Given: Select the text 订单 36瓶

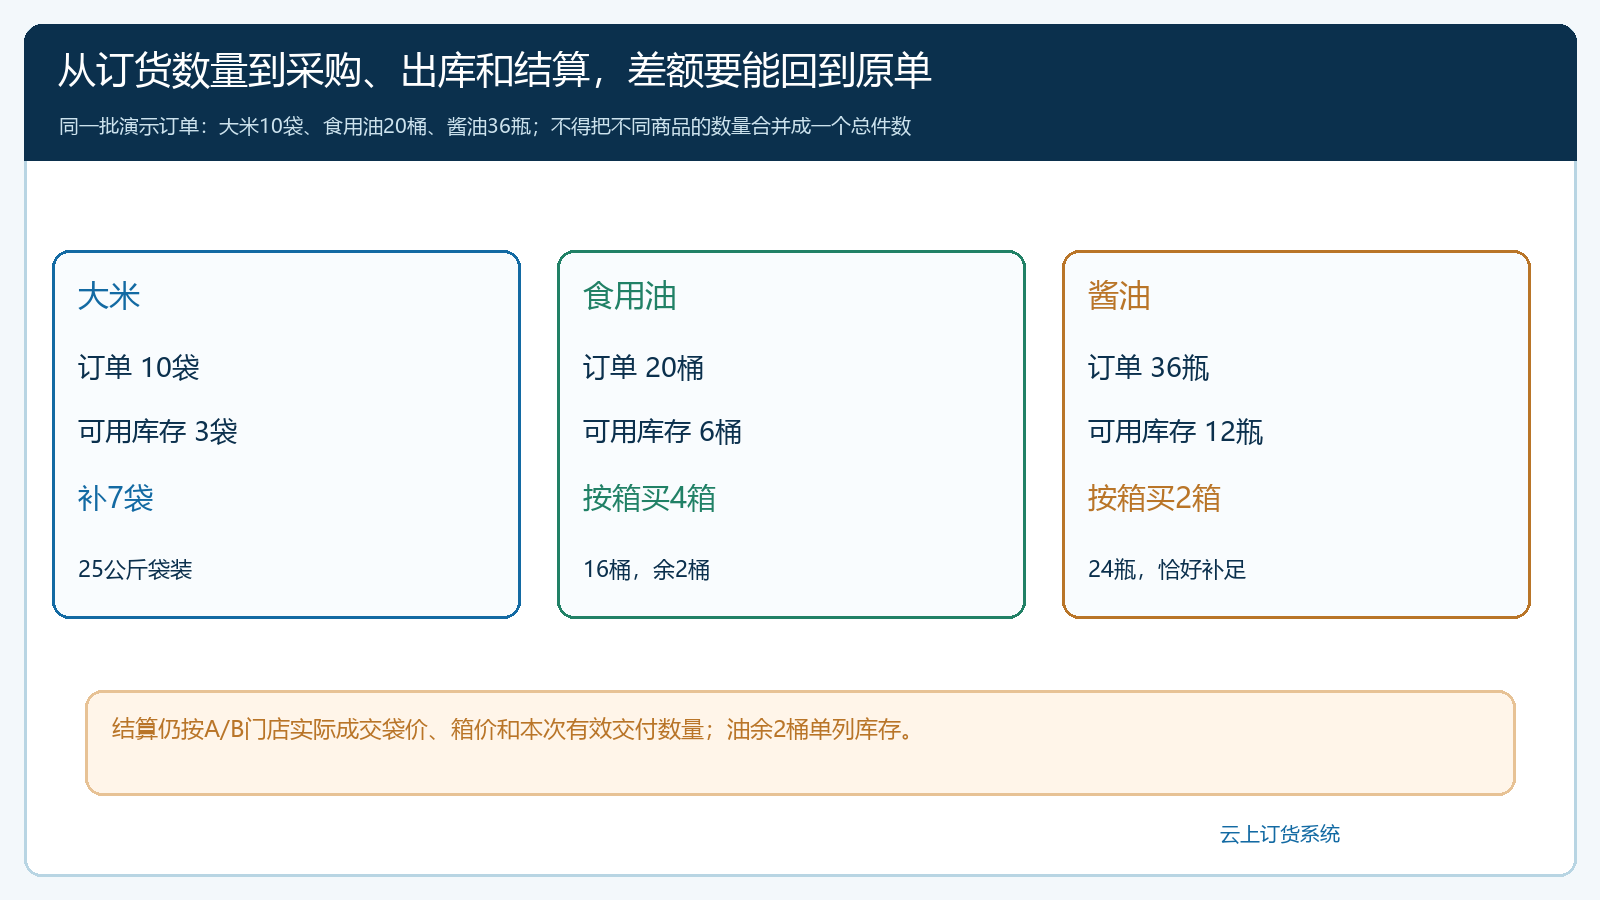Looking at the screenshot, I should (x=1149, y=368).
